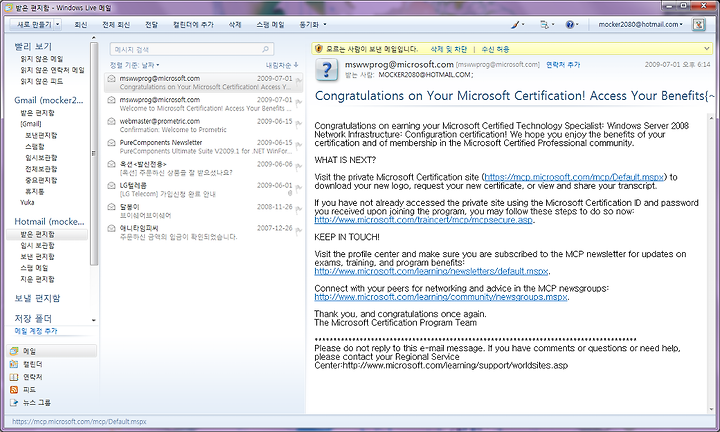The height and width of the screenshot is (432, 720).
Task: Open 읽지 않은 연락처 메일 quick view
Action: point(52,70)
